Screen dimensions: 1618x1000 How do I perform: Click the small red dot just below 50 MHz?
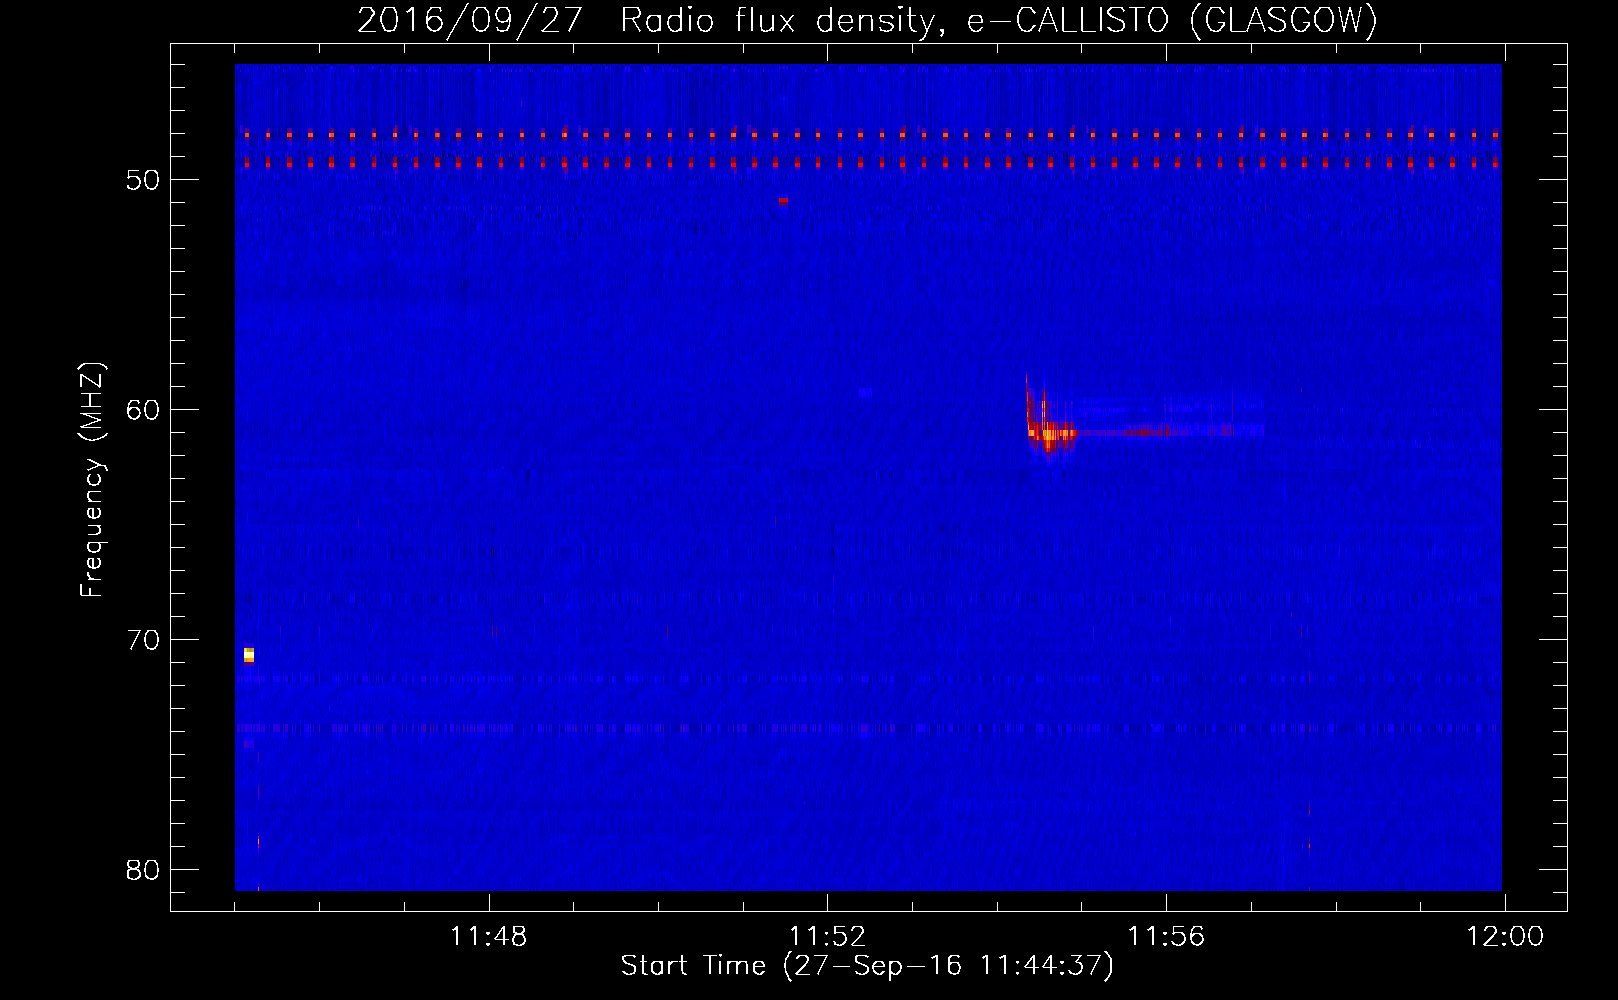pyautogui.click(x=783, y=200)
